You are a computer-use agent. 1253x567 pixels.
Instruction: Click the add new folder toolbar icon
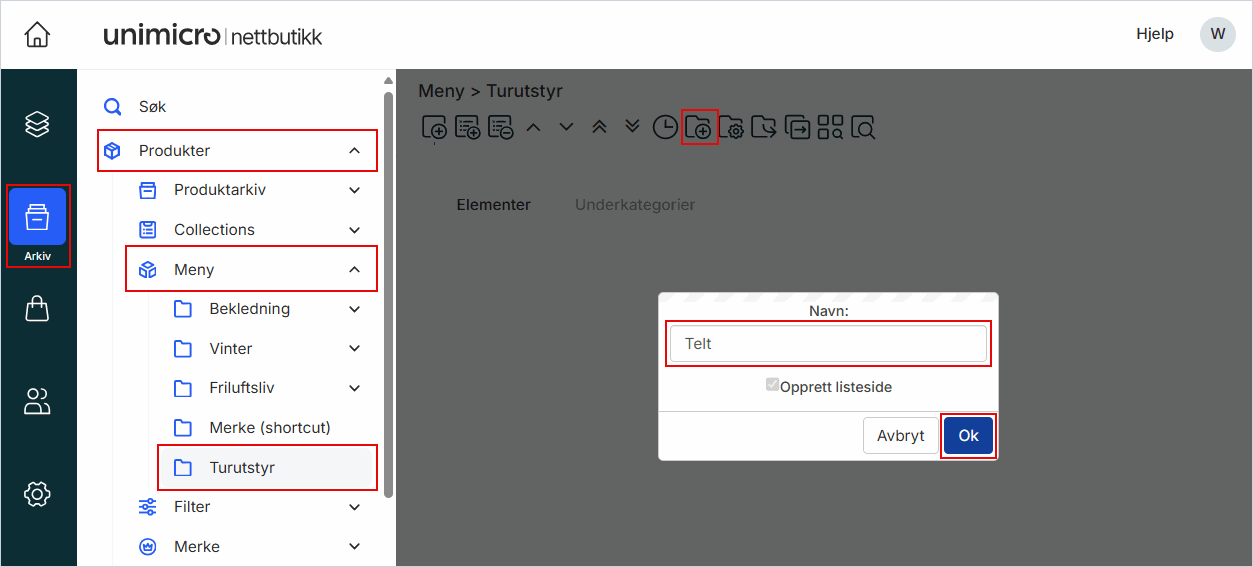tap(698, 128)
